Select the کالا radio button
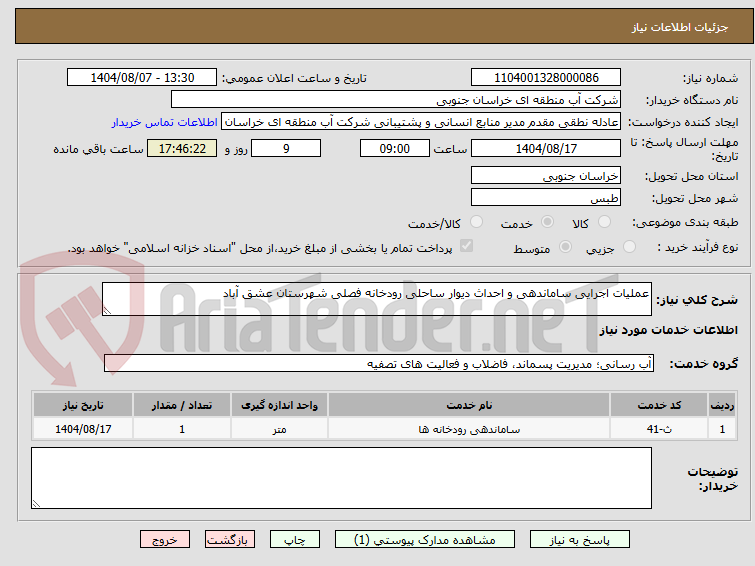Image resolution: width=755 pixels, height=566 pixels. click(604, 222)
